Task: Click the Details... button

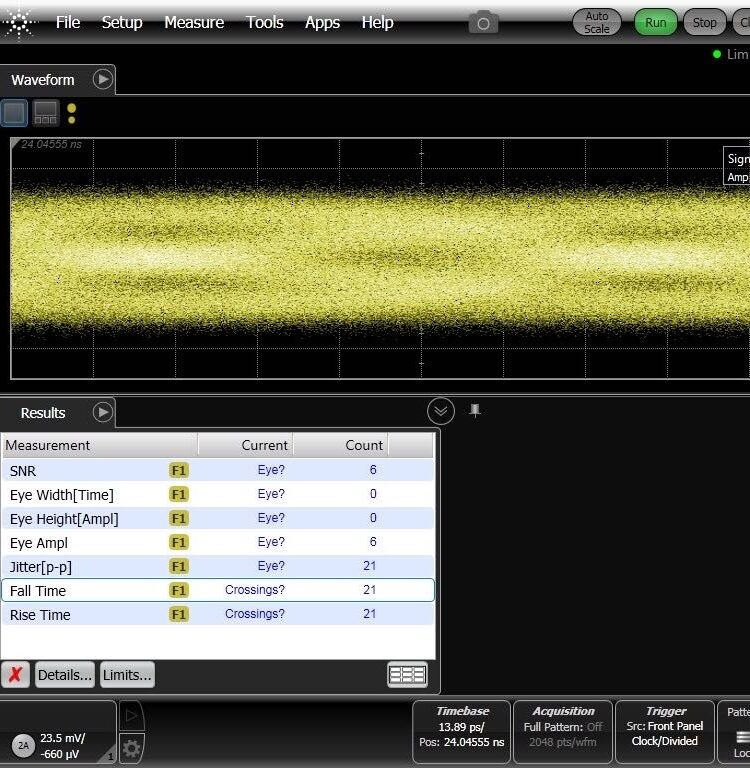Action: (65, 675)
